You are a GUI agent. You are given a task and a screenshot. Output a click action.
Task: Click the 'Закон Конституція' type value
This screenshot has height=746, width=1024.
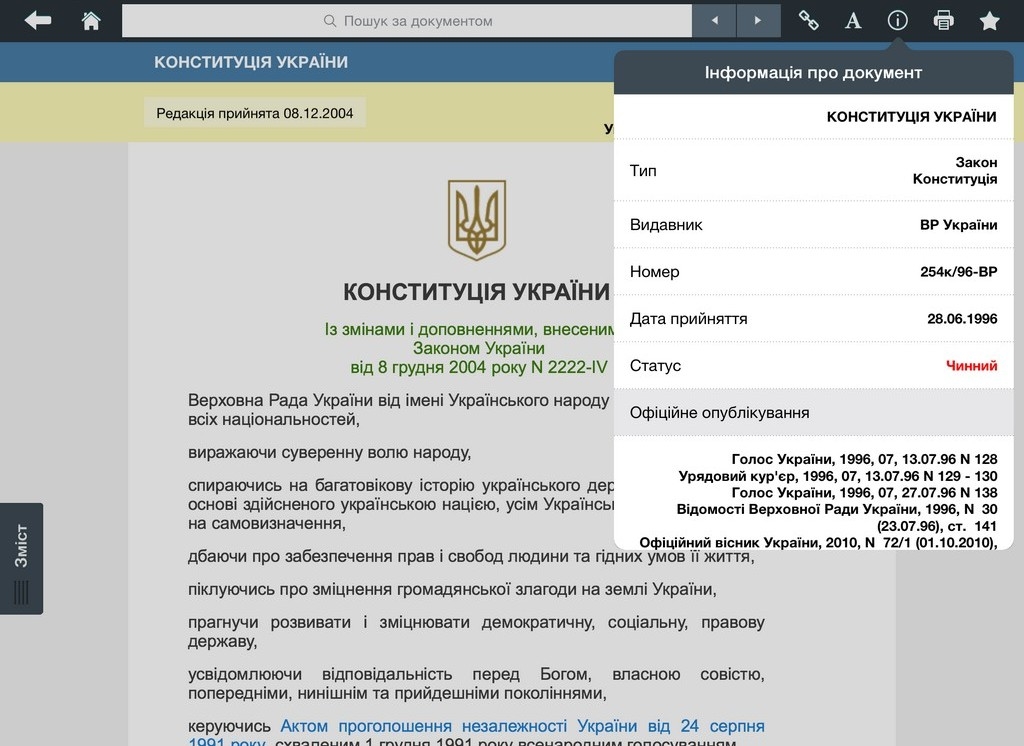coord(955,170)
